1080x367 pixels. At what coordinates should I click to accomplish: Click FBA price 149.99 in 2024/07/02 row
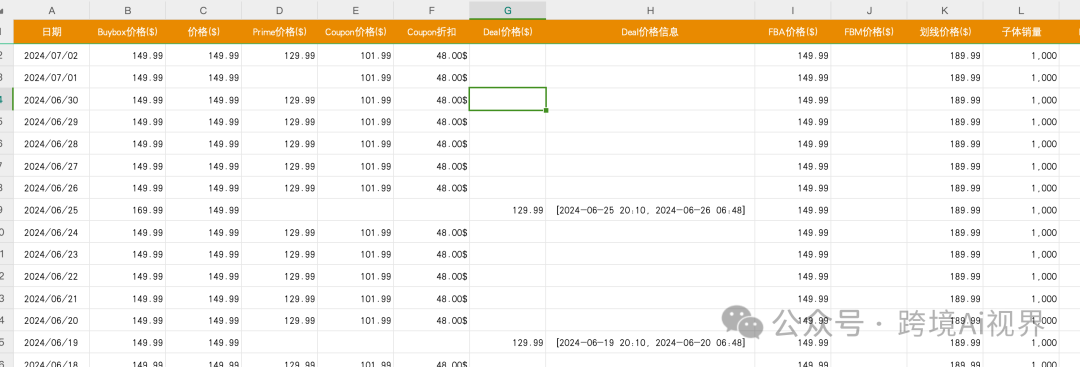(793, 56)
